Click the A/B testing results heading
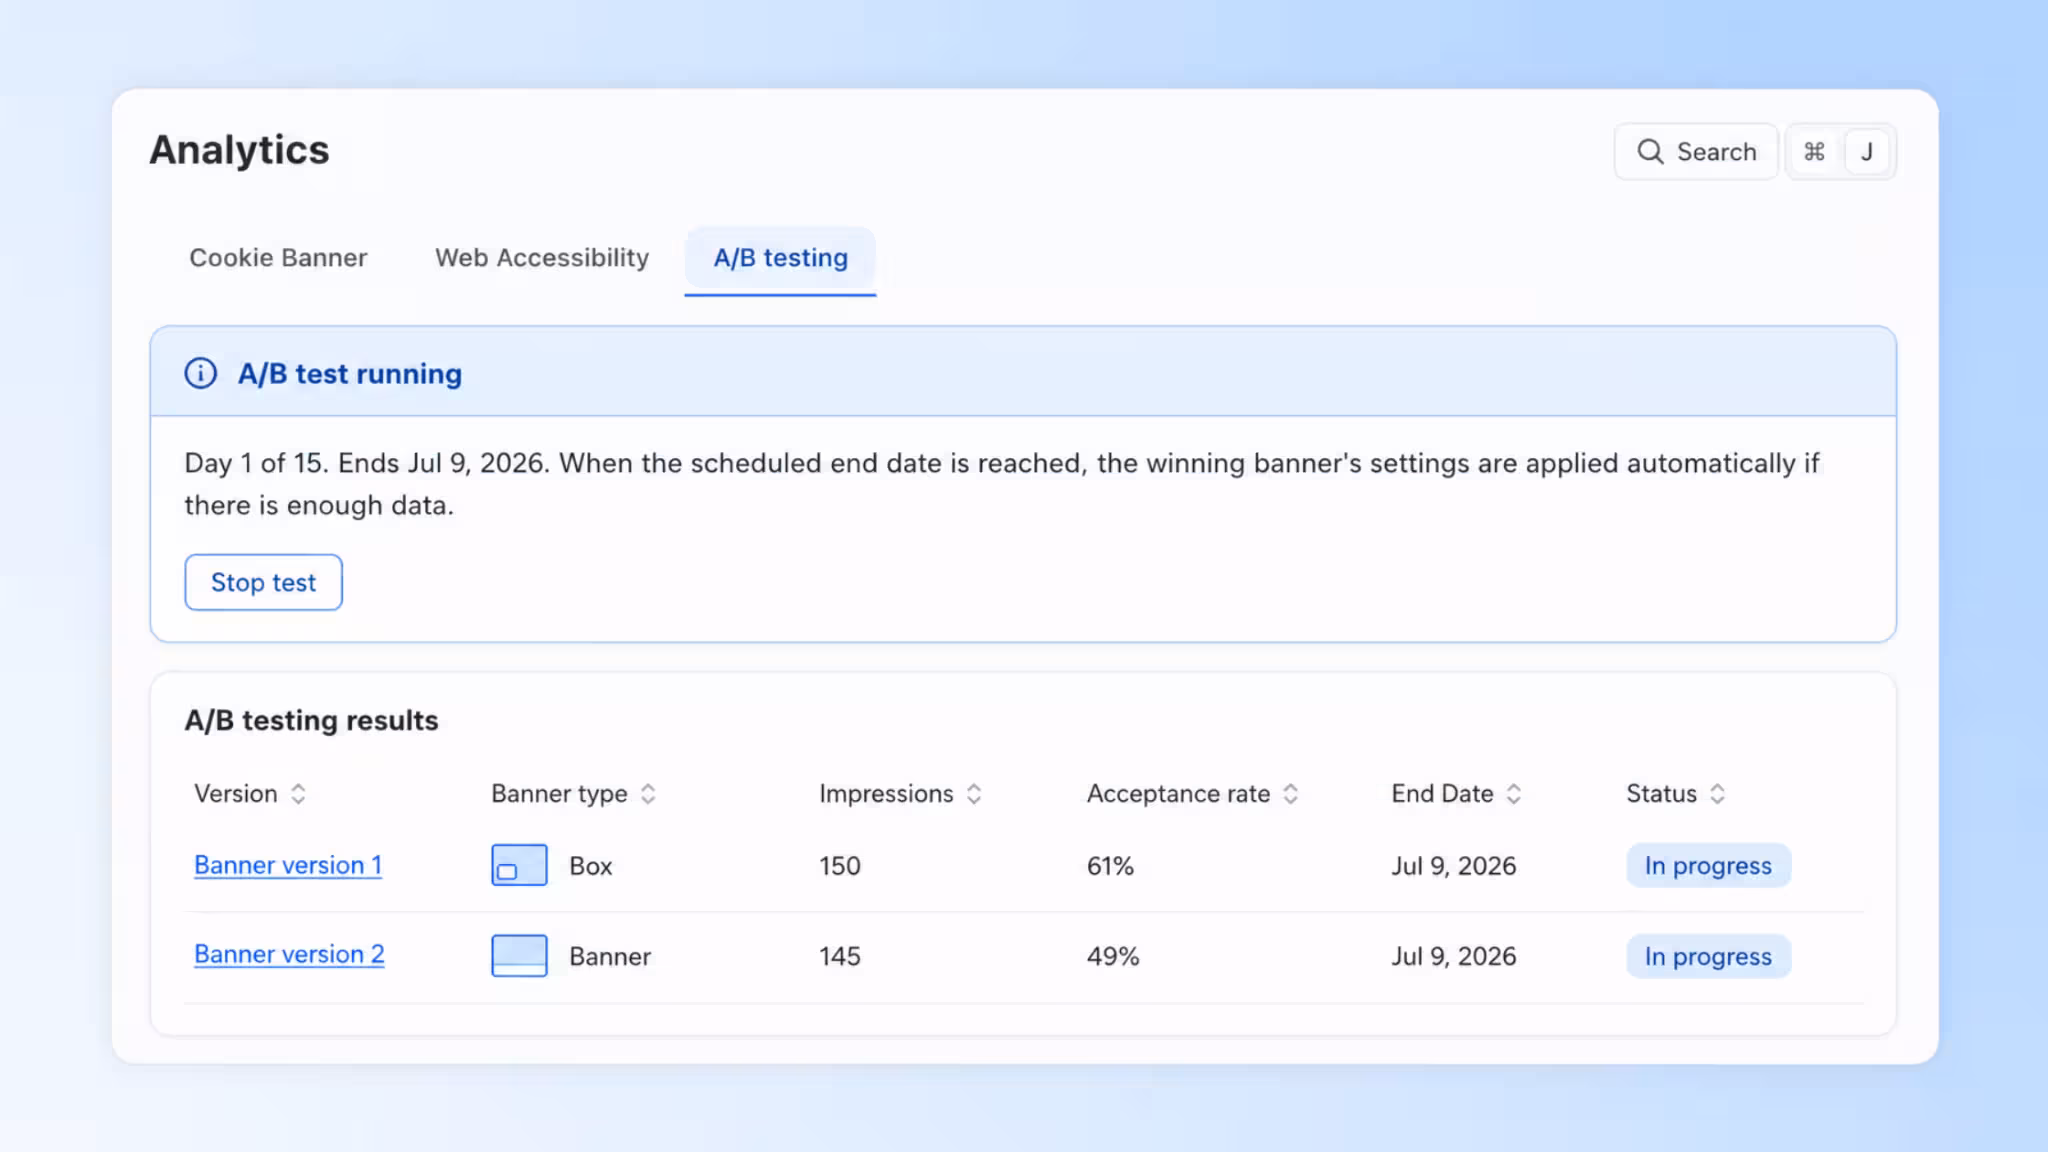This screenshot has height=1152, width=2048. point(311,721)
